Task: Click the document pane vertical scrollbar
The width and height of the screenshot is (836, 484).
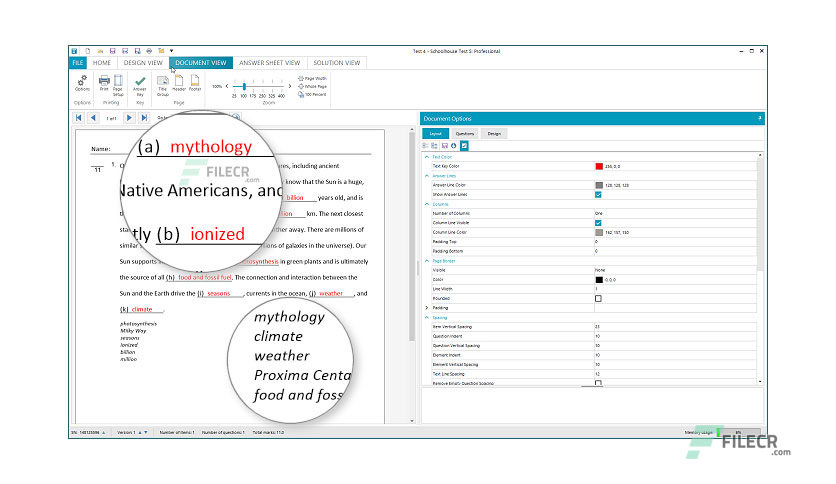Action: [x=412, y=237]
